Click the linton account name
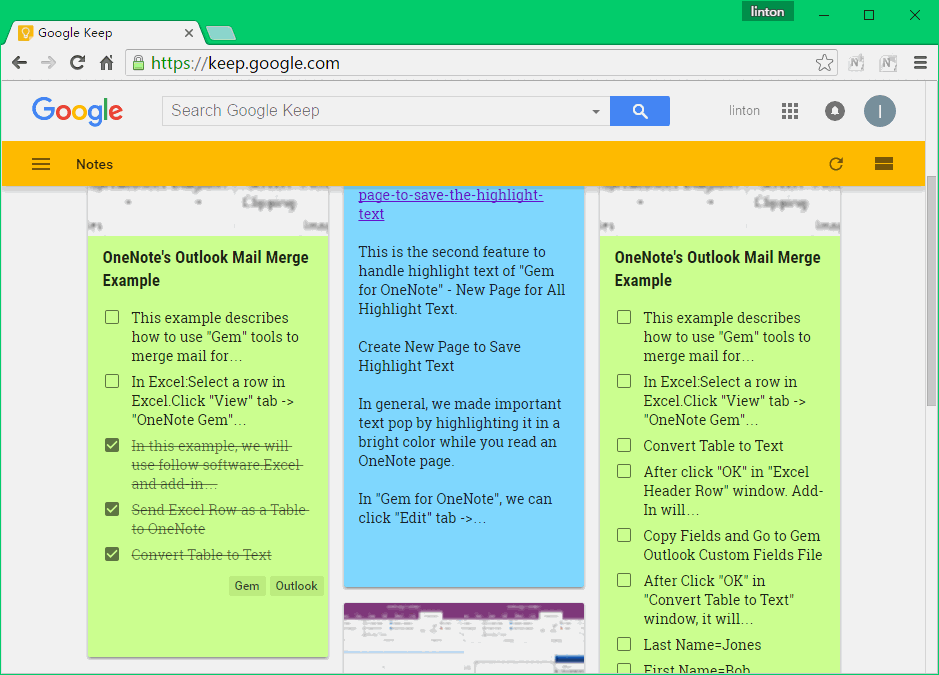This screenshot has height=675, width=939. [744, 111]
